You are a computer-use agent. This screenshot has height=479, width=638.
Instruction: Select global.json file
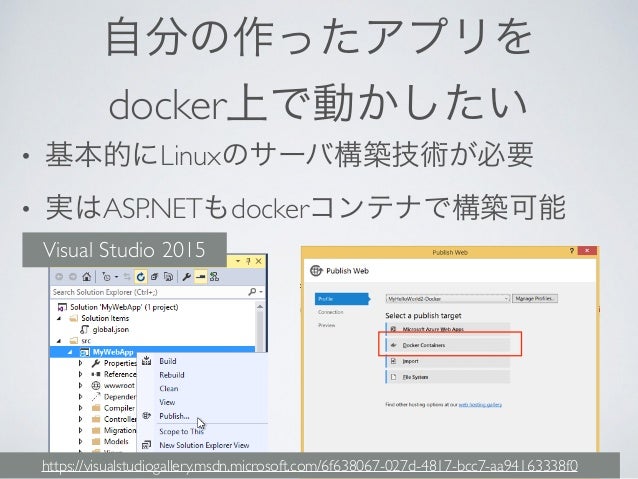click(x=111, y=329)
